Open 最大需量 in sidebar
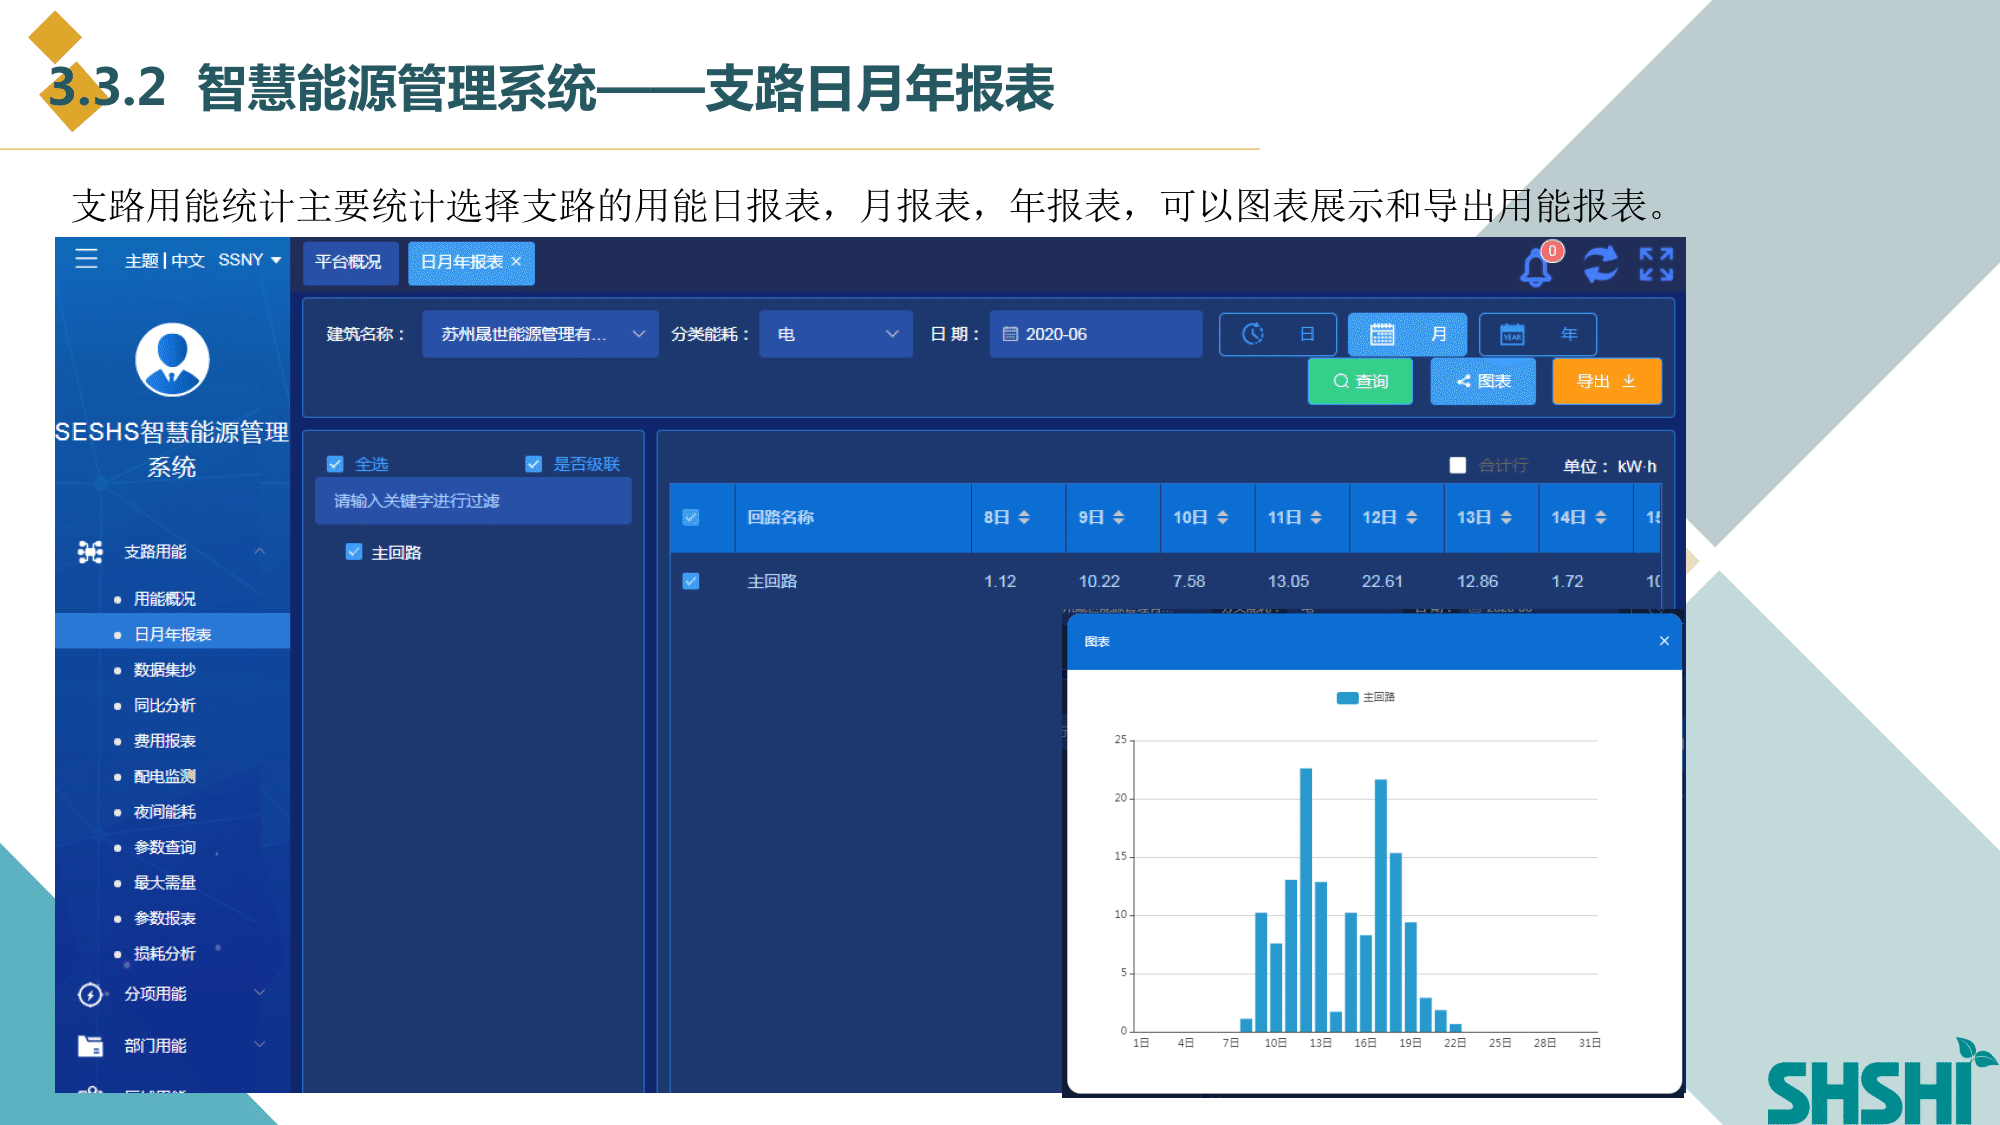The height and width of the screenshot is (1125, 2000). pos(165,883)
